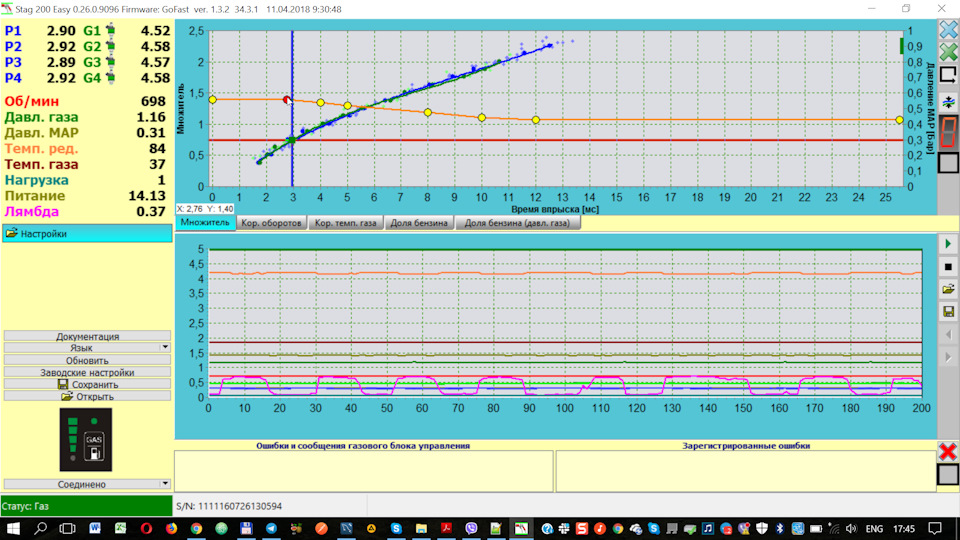Open saved oscilloscope file folder icon
Viewport: 960px width, 540px height.
coord(948,289)
